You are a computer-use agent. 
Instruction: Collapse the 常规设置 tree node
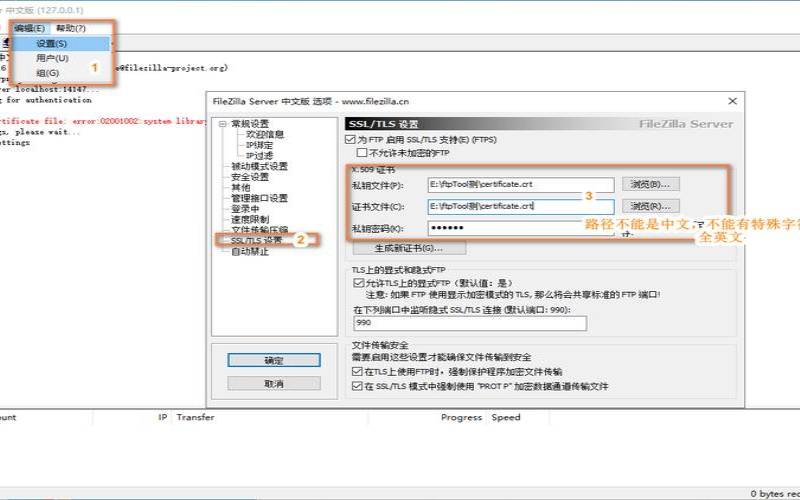coord(222,123)
